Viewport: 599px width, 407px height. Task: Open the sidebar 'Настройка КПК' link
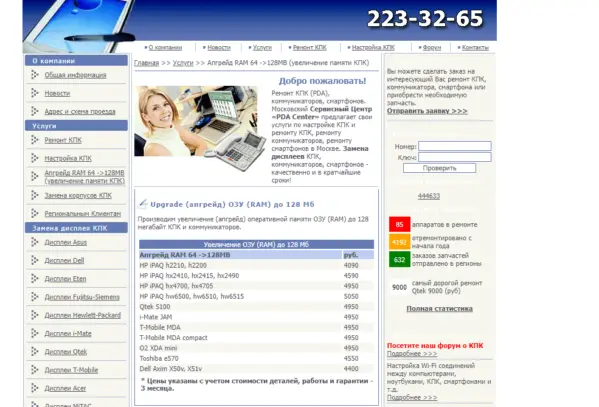68,158
